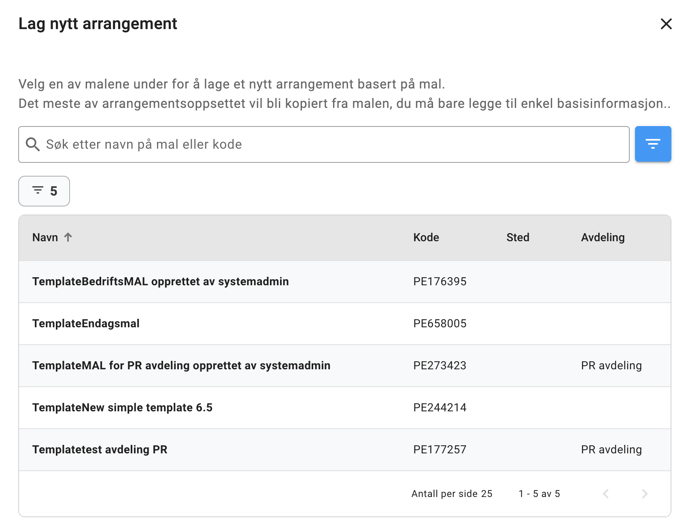The width and height of the screenshot is (688, 518).
Task: Toggle sort arrow beside Navn column
Action: point(68,238)
